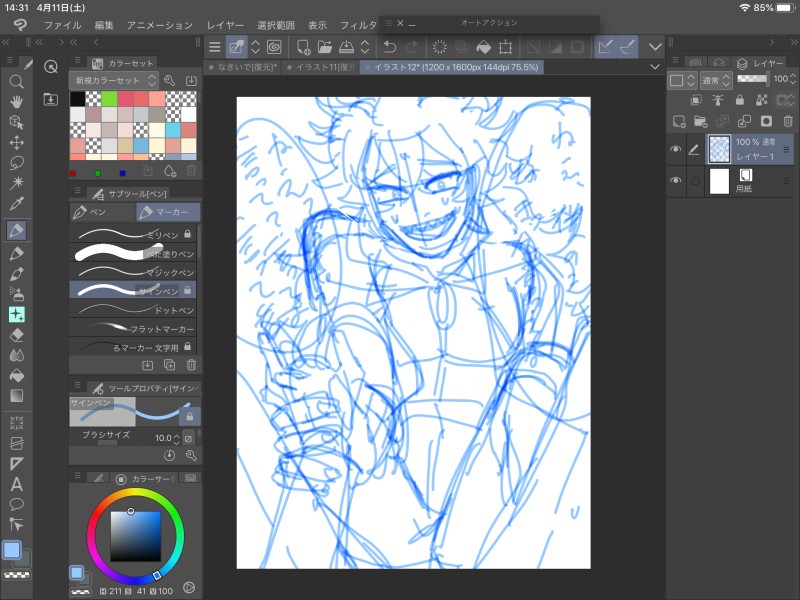
Task: Toggle lock on brush preview
Action: click(190, 416)
